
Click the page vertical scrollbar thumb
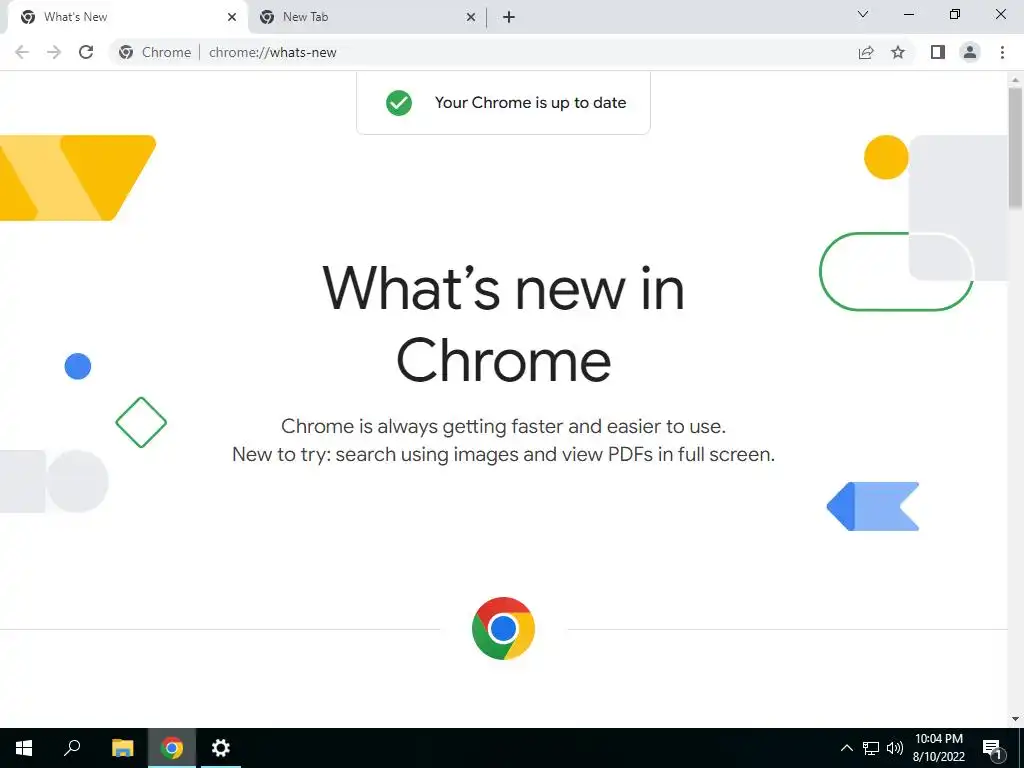pos(1016,149)
